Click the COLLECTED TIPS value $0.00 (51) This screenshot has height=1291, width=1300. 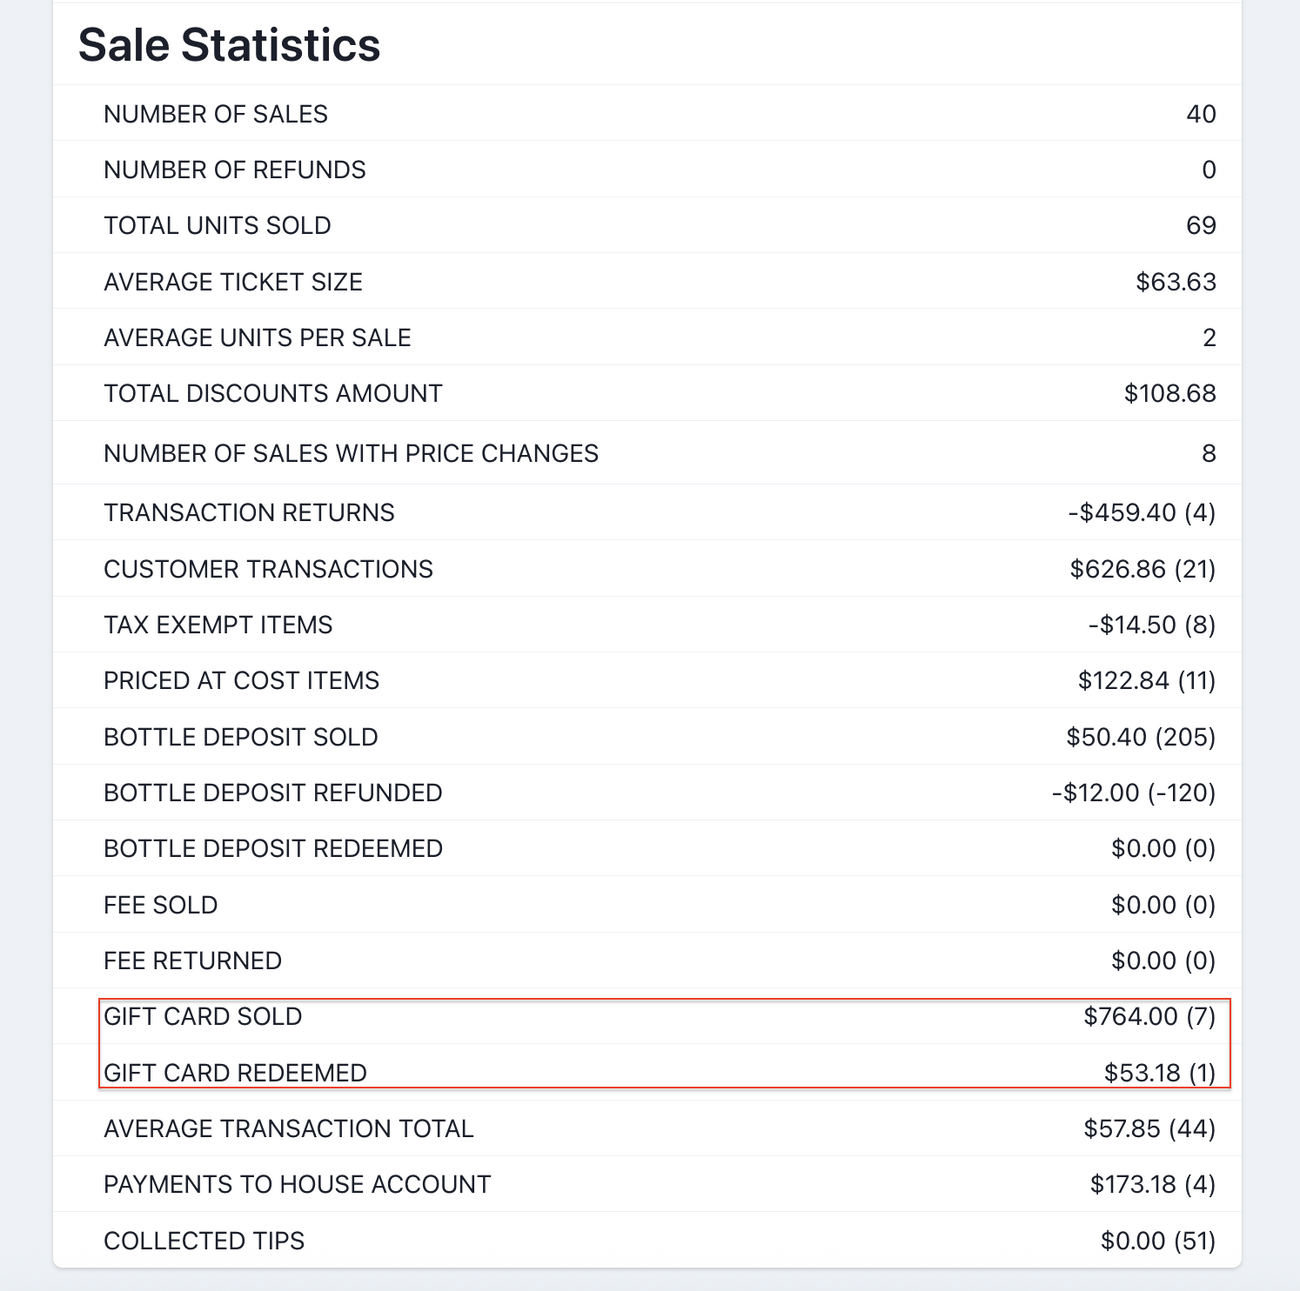coord(1157,1241)
